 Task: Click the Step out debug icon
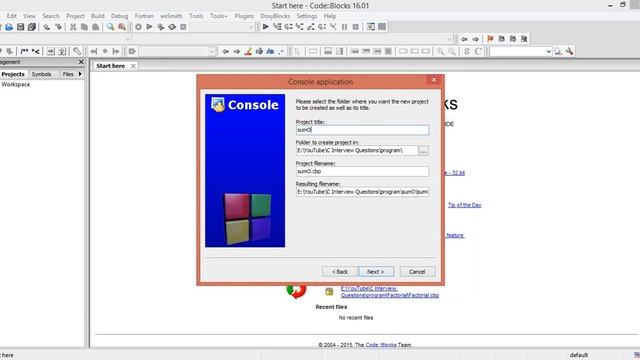[311, 27]
